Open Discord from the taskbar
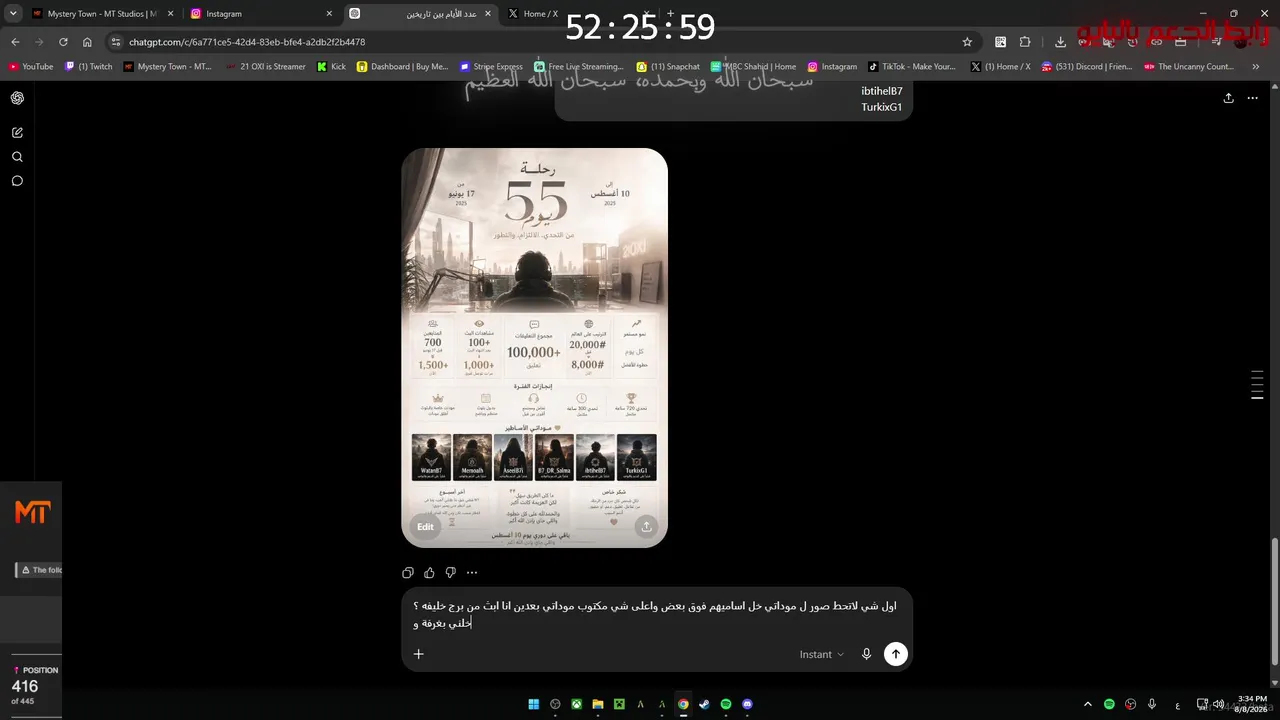This screenshot has width=1280, height=720. (x=747, y=704)
